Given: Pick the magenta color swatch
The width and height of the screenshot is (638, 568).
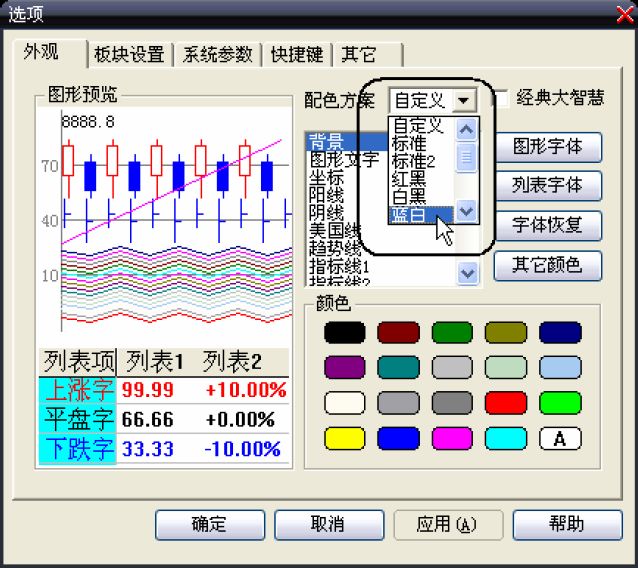Looking at the screenshot, I should (452, 439).
